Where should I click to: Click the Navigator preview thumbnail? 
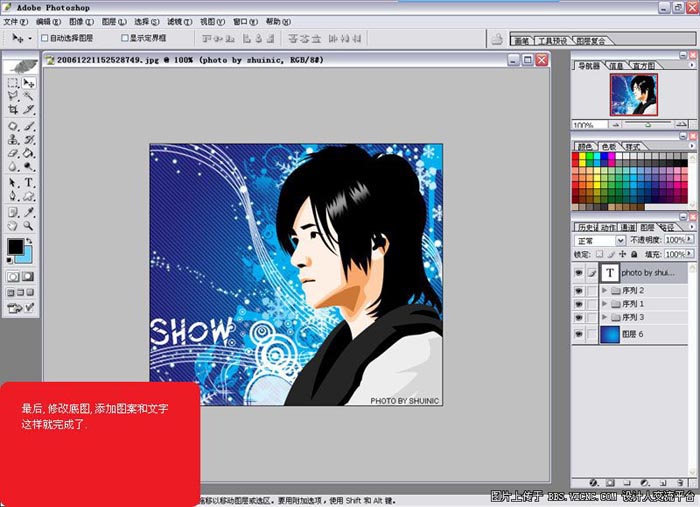[x=633, y=95]
